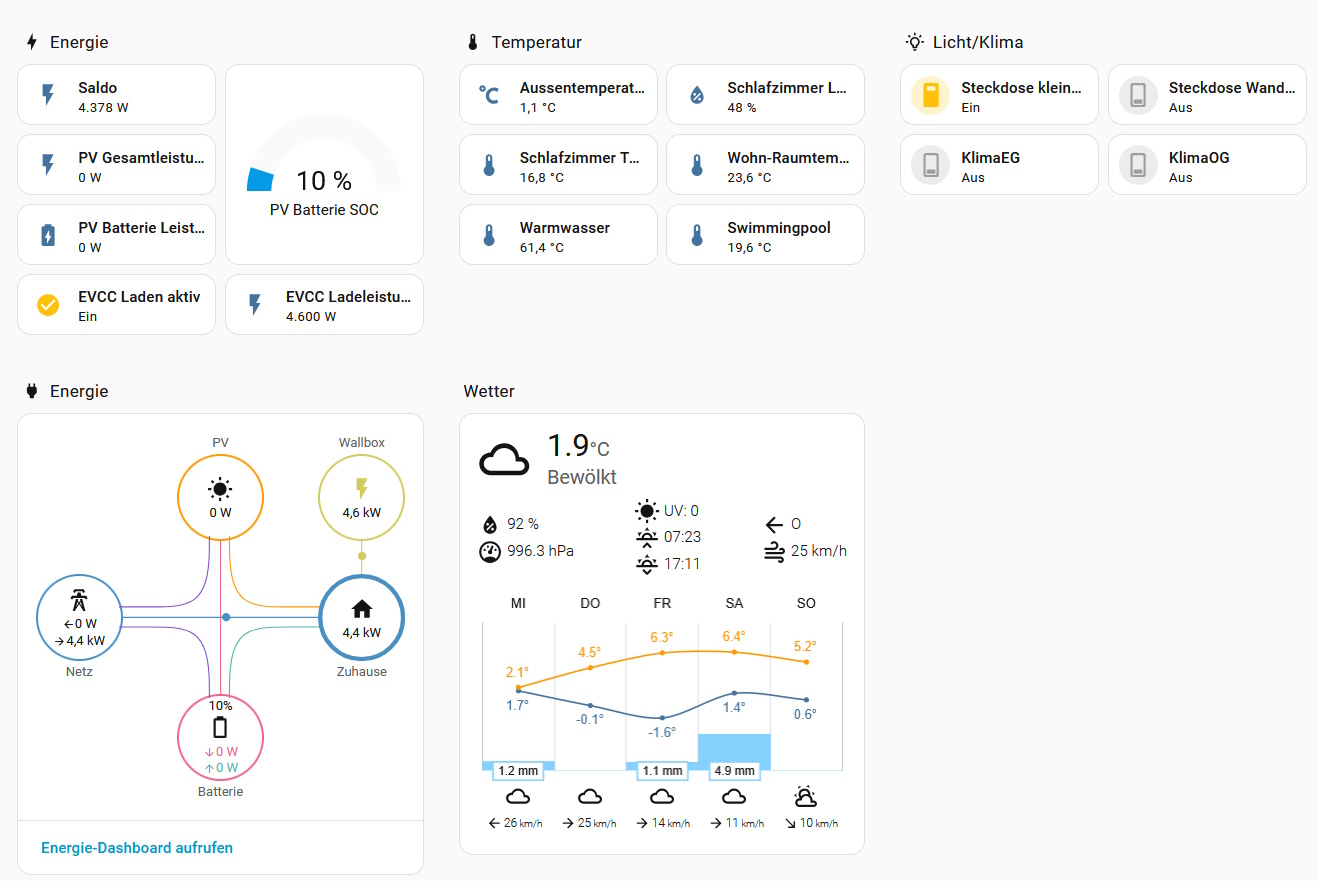The height and width of the screenshot is (881, 1319).
Task: Click the sun icon in PV circle
Action: tap(220, 489)
